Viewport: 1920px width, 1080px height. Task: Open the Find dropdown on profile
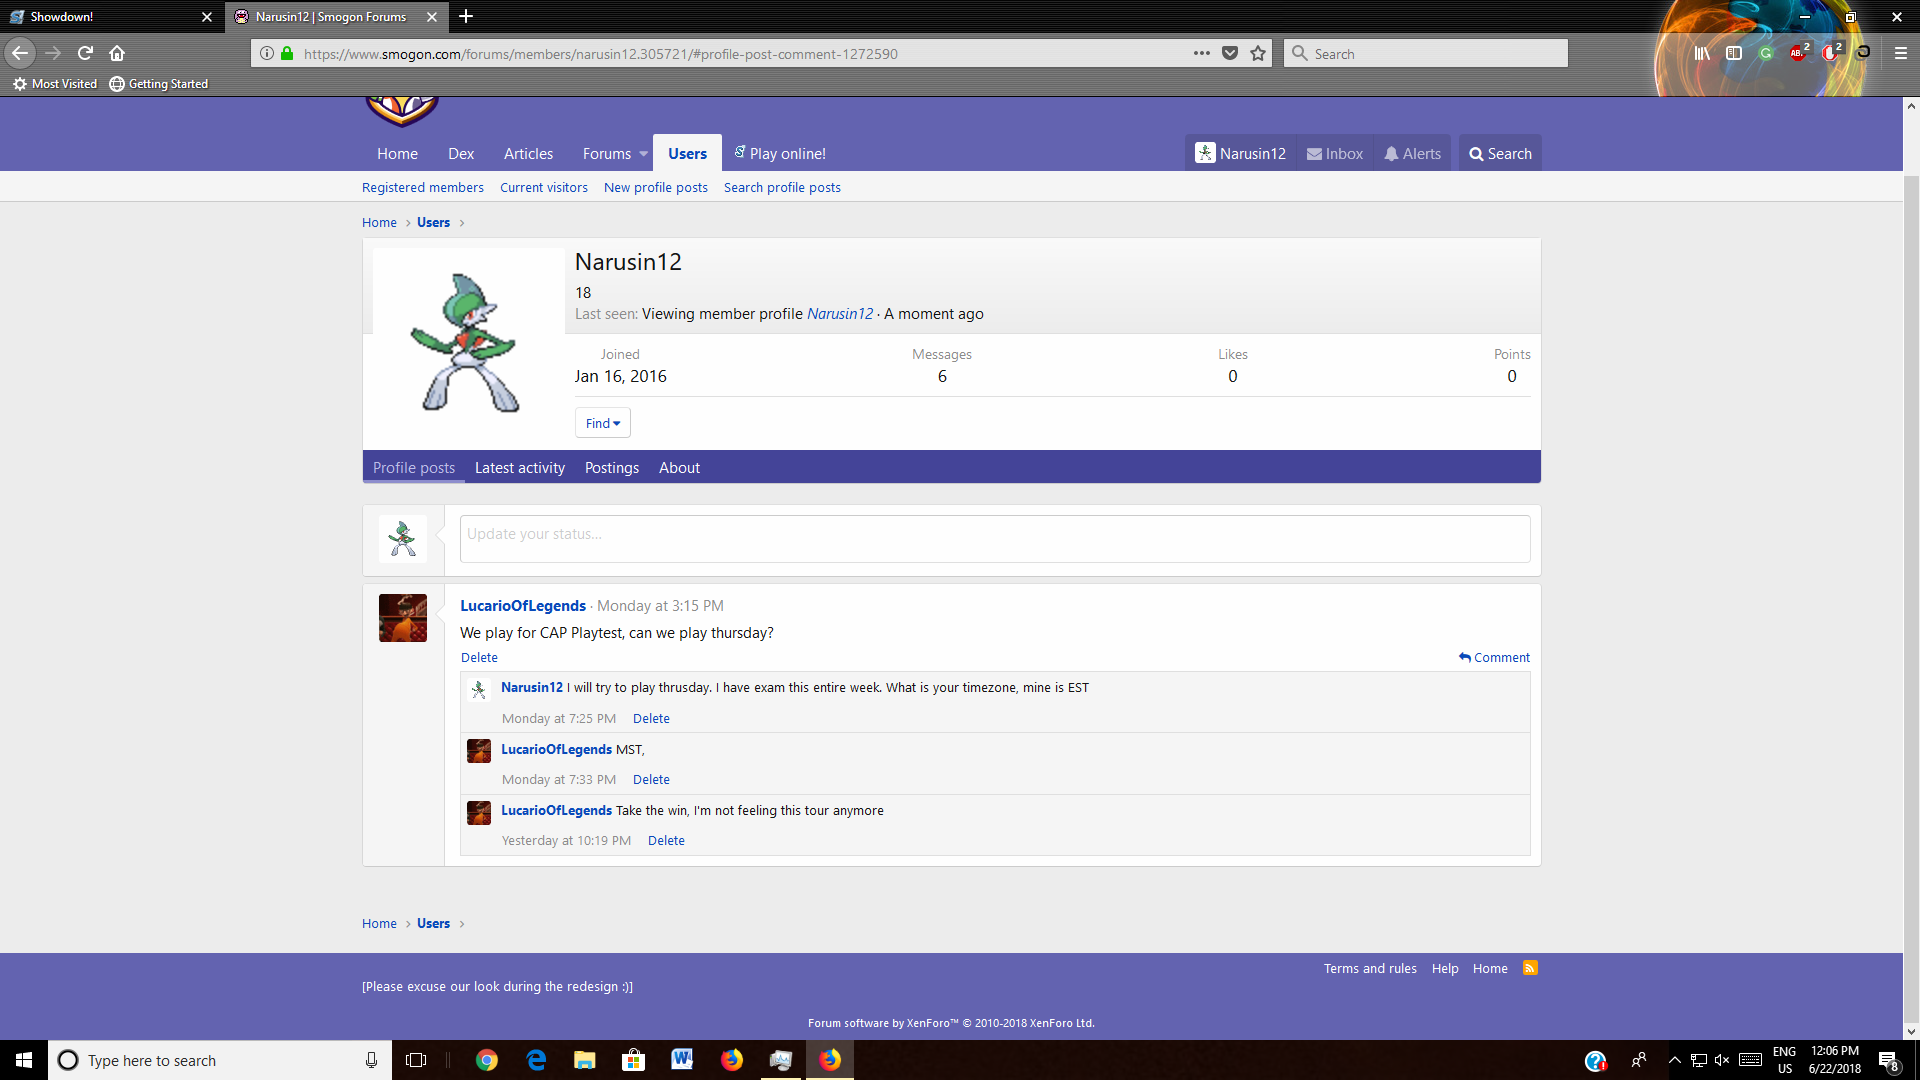(x=602, y=423)
